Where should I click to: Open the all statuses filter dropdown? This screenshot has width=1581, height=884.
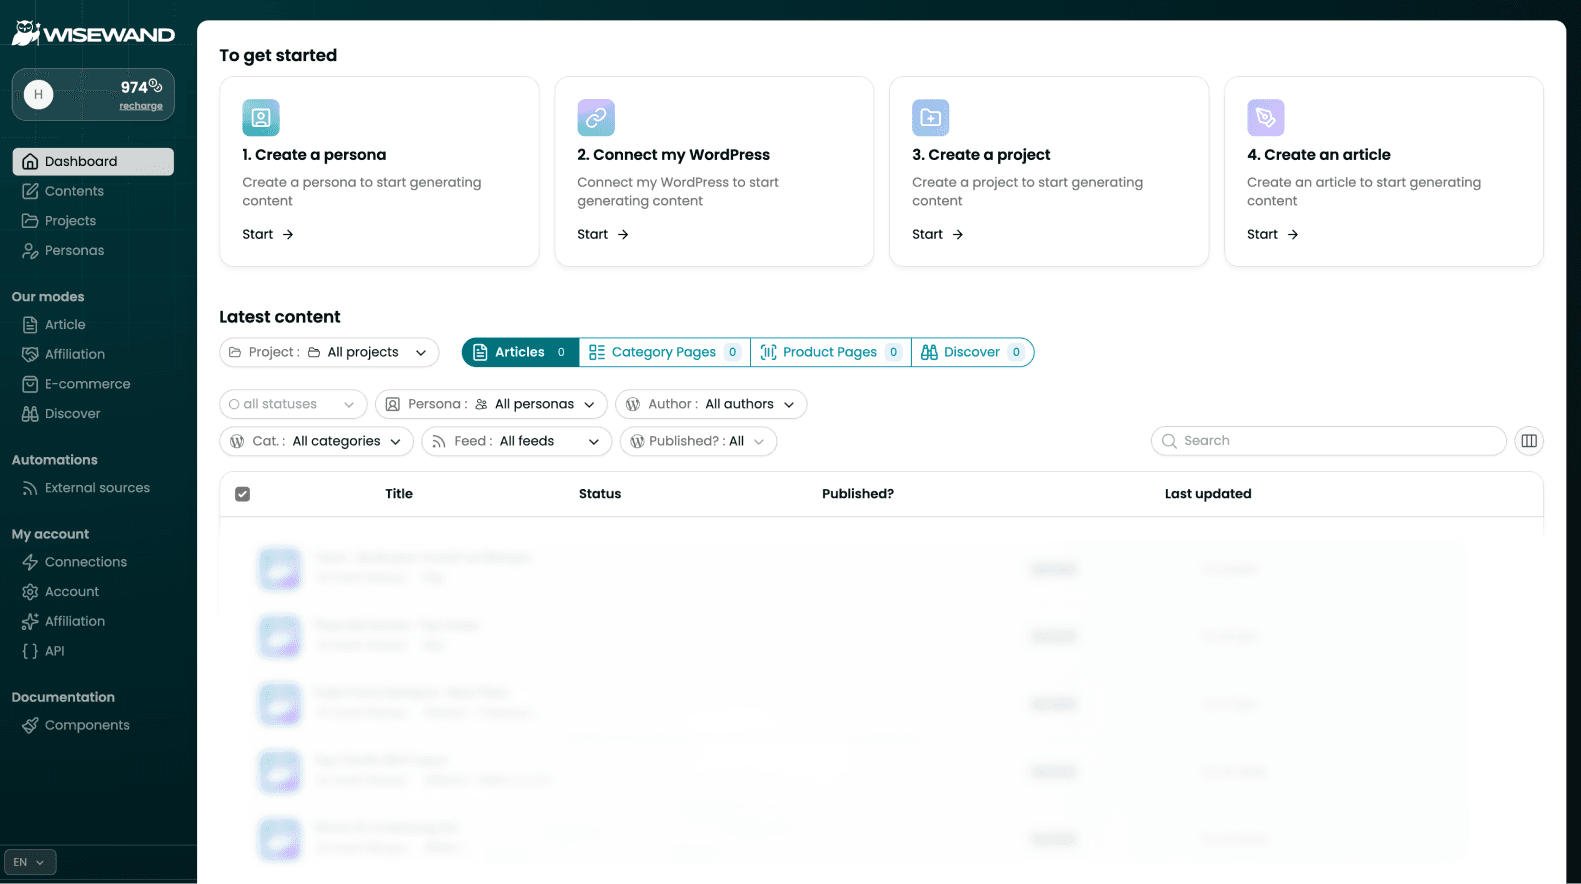tap(292, 404)
